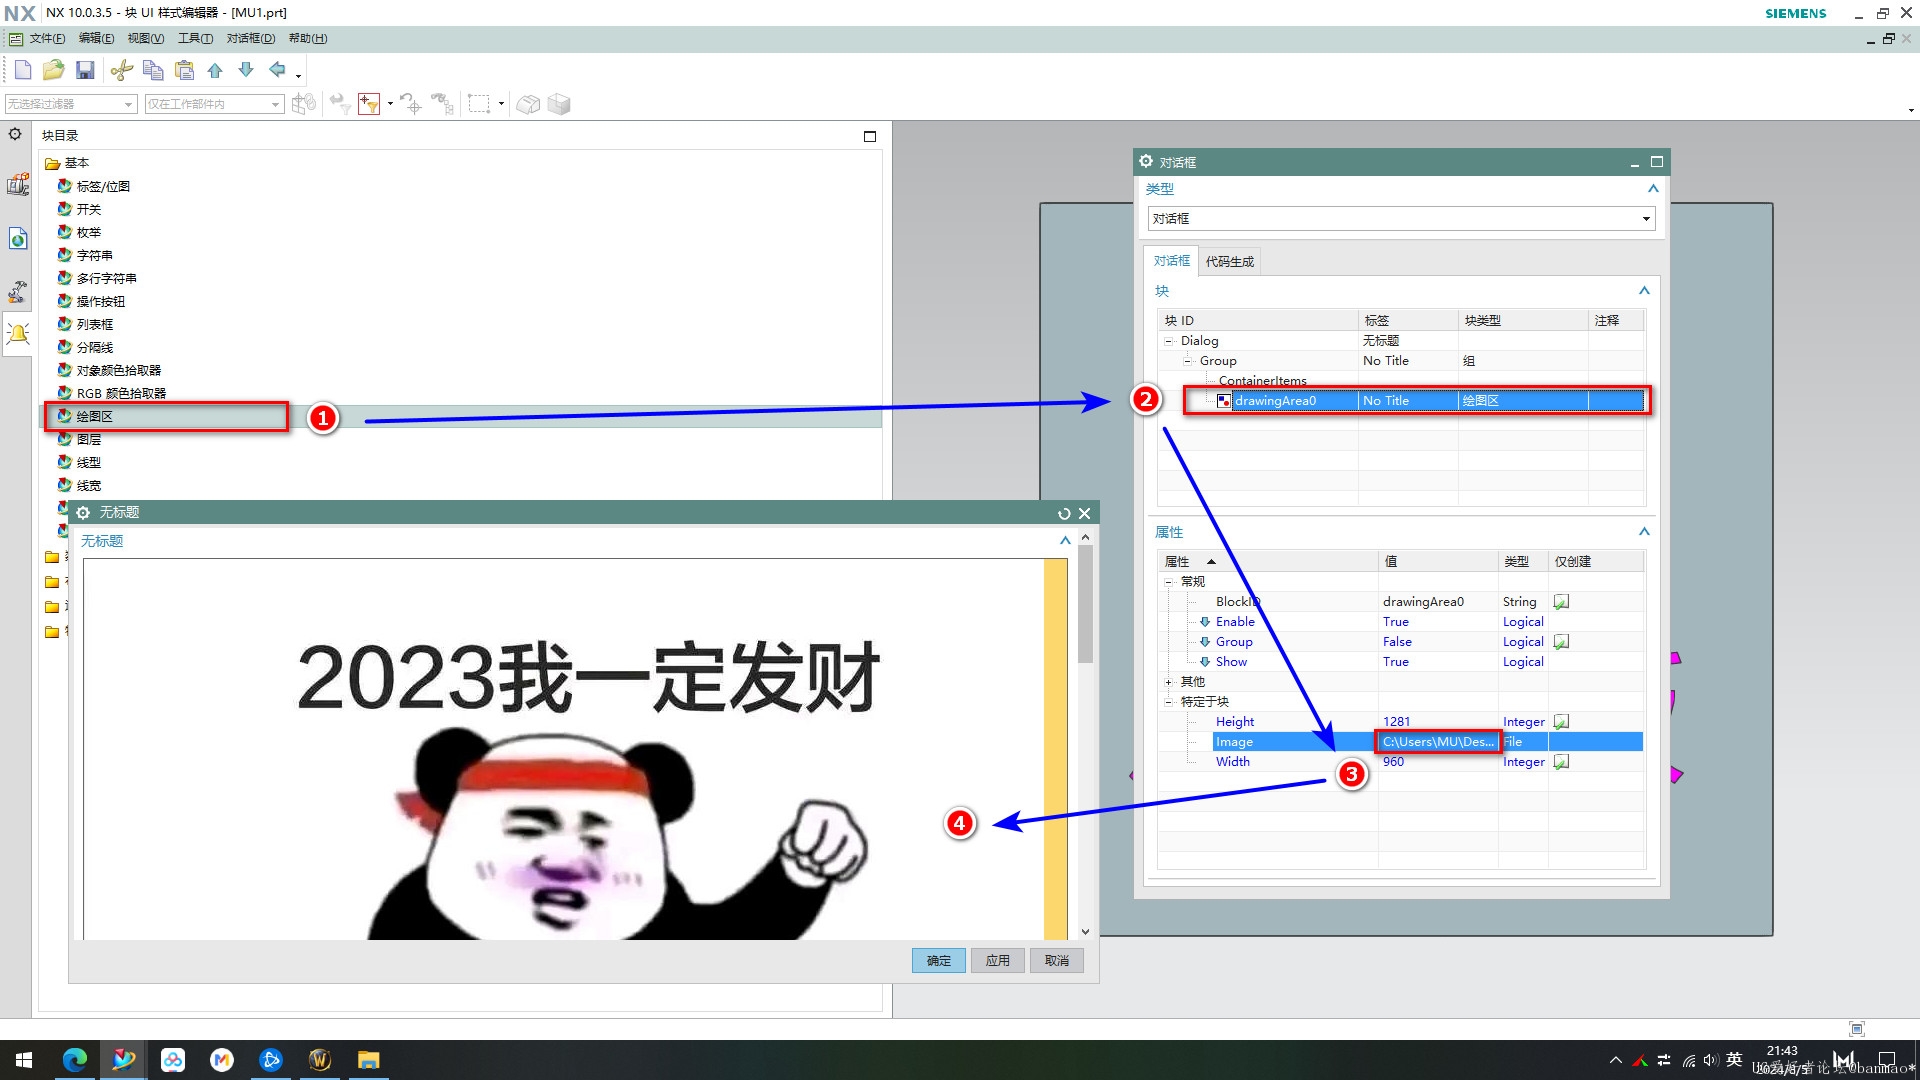Collapse the 属性 section chevron
Image resolution: width=1920 pixels, height=1080 pixels.
pos(1644,532)
